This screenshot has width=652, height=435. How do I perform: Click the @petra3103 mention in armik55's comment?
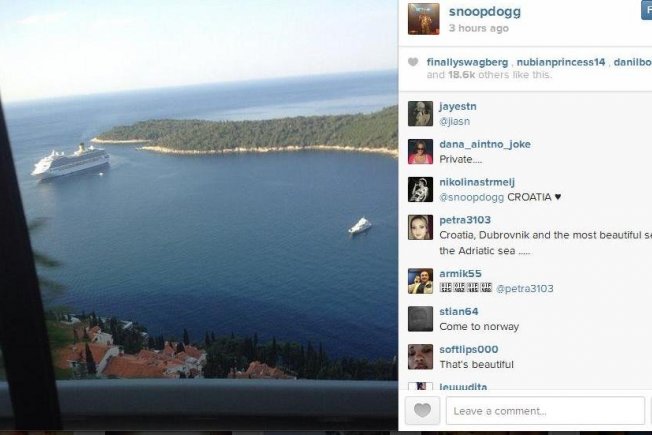524,289
